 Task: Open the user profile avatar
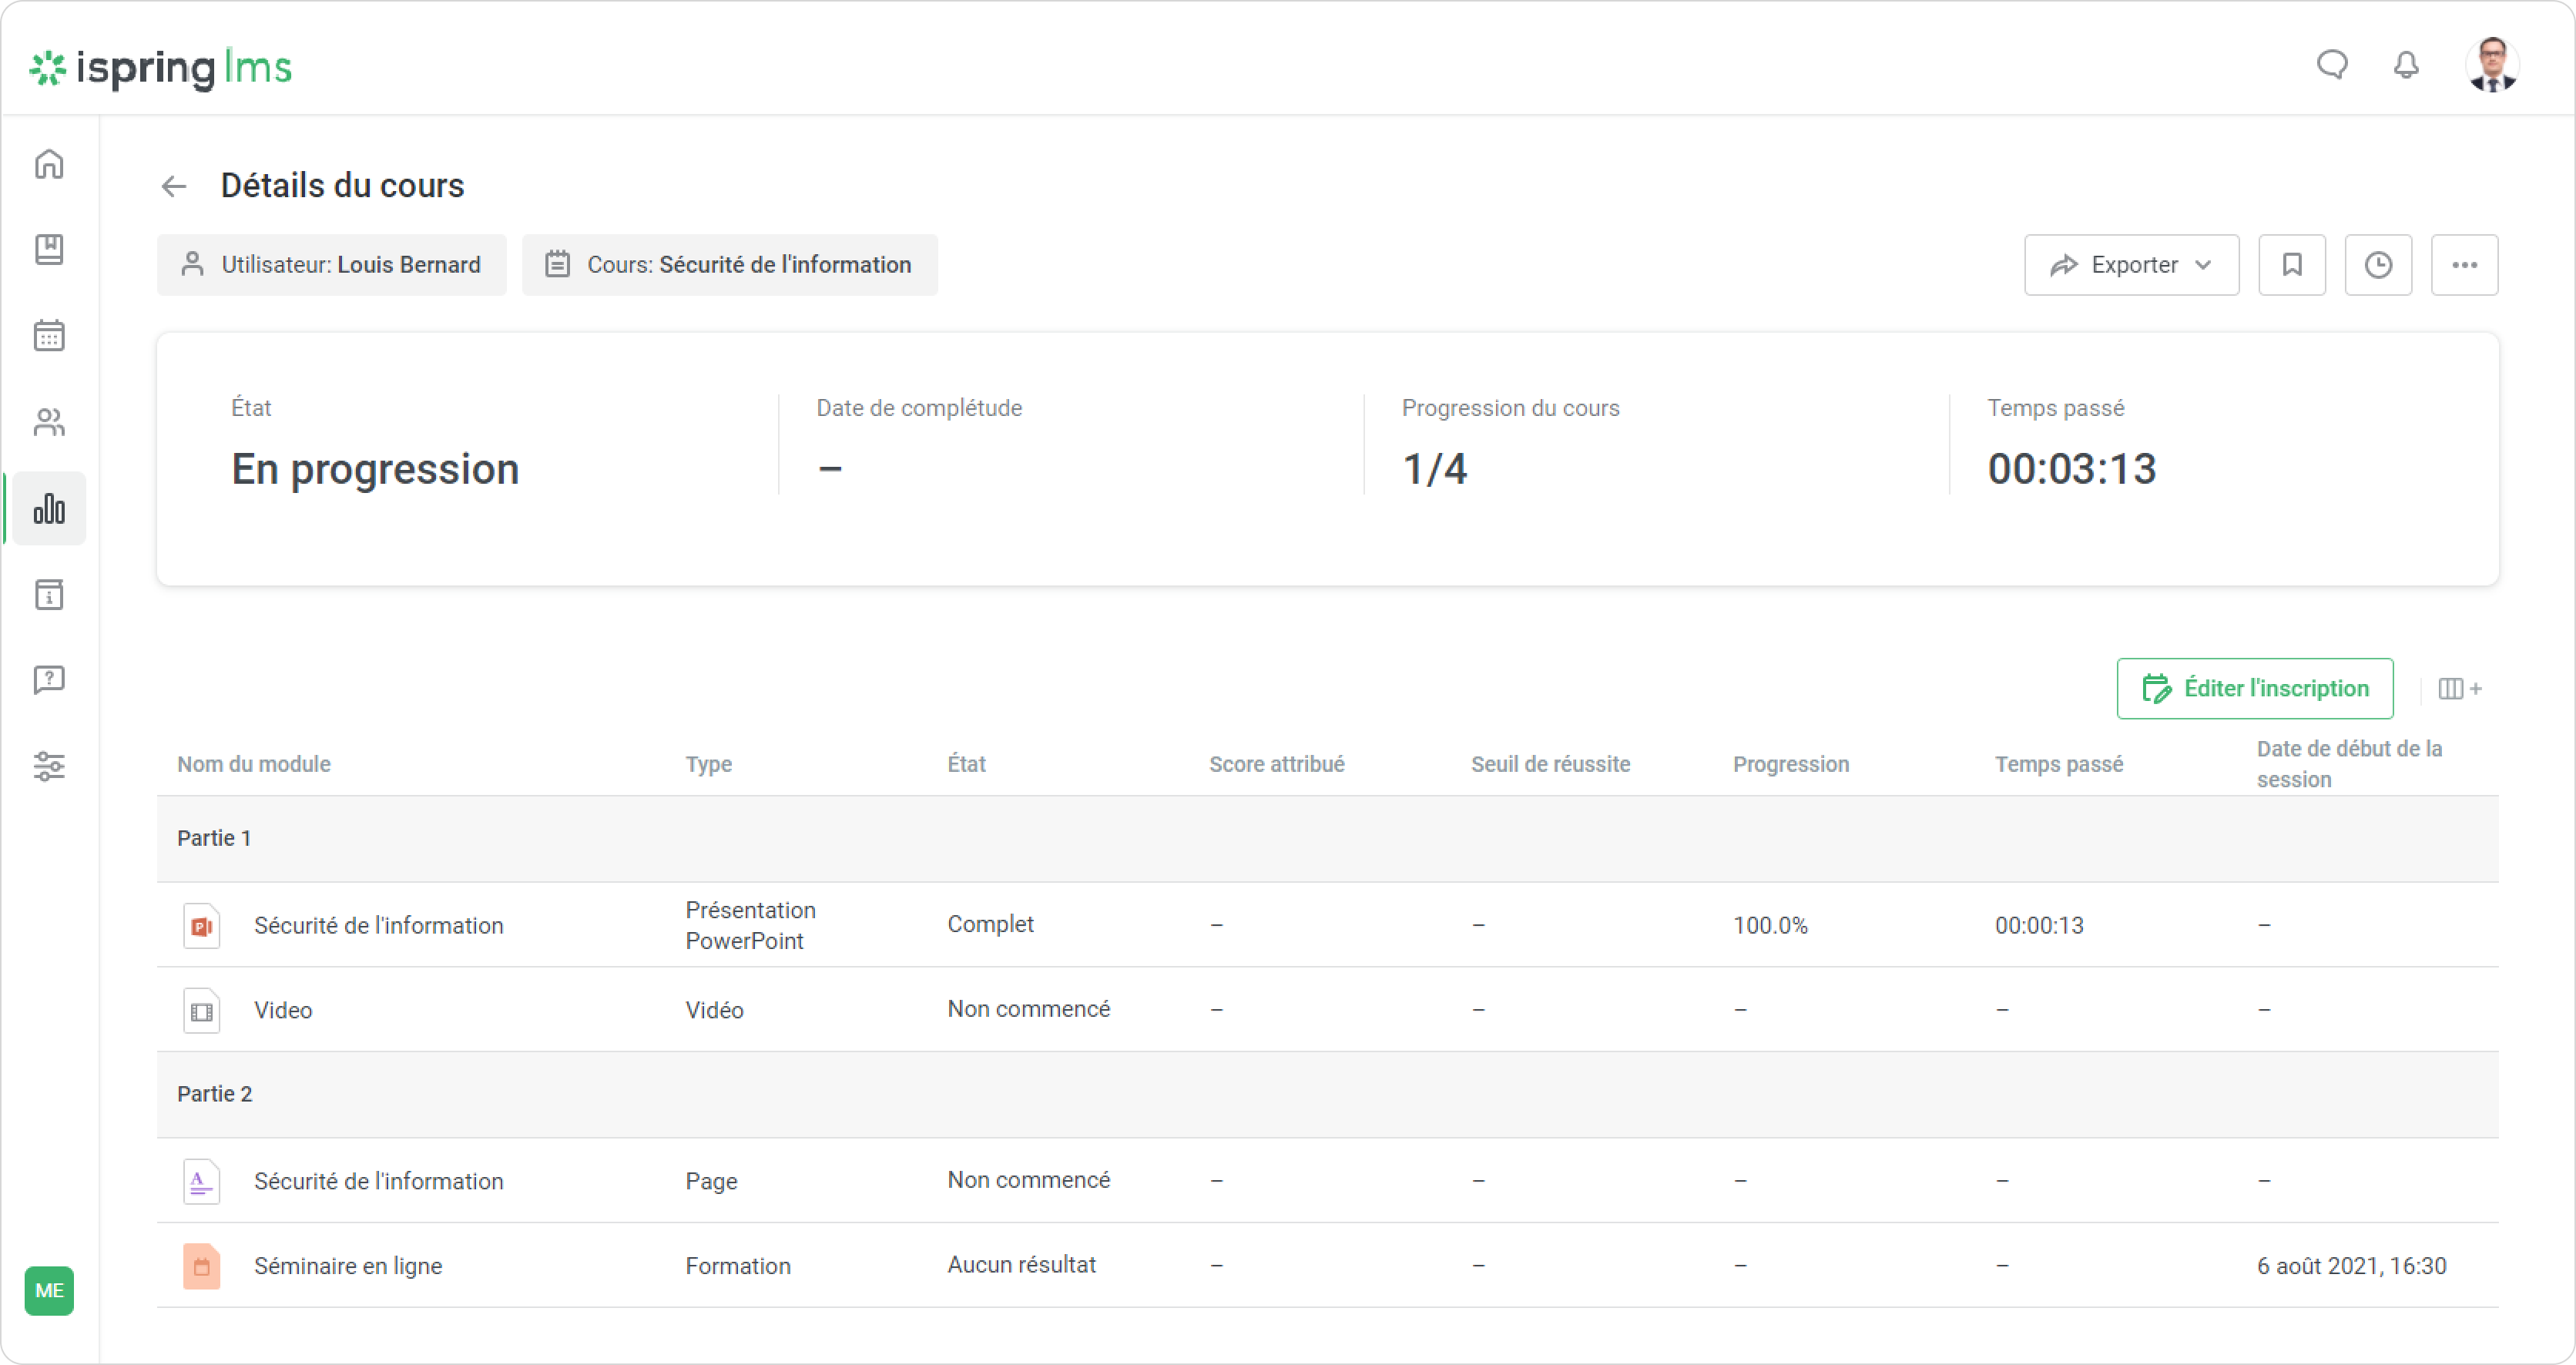pos(2490,66)
